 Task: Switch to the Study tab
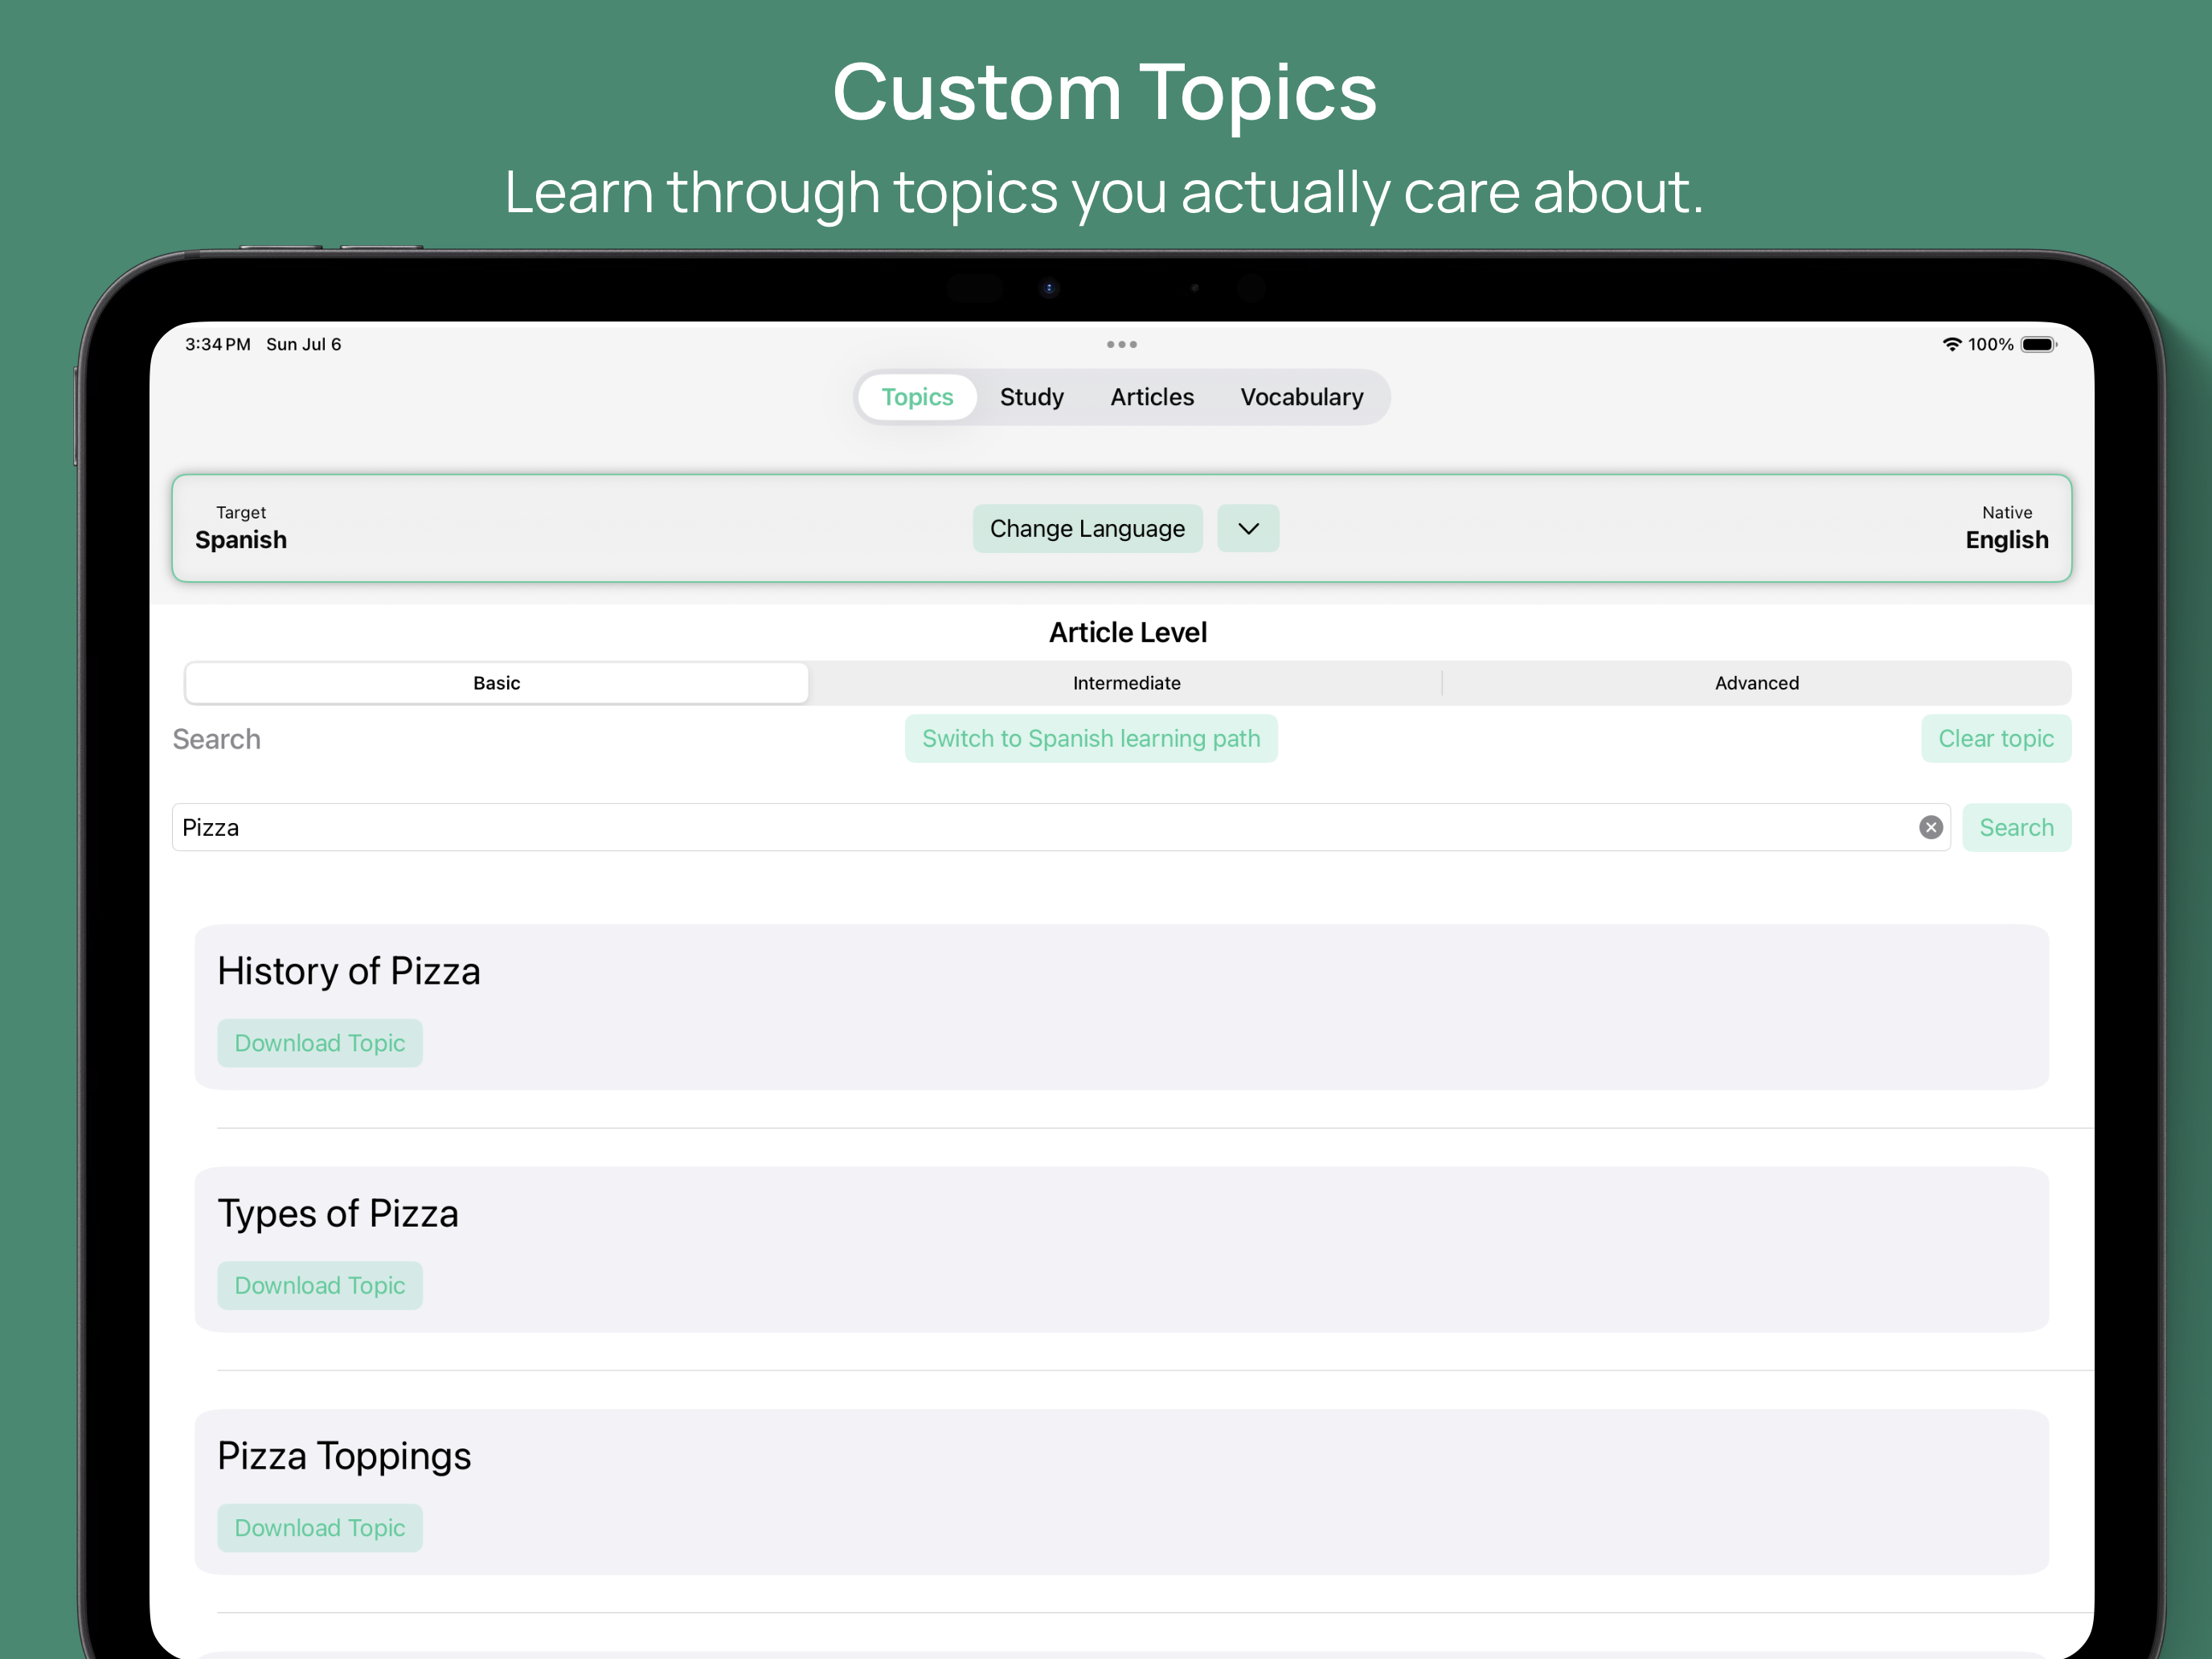(x=1031, y=397)
